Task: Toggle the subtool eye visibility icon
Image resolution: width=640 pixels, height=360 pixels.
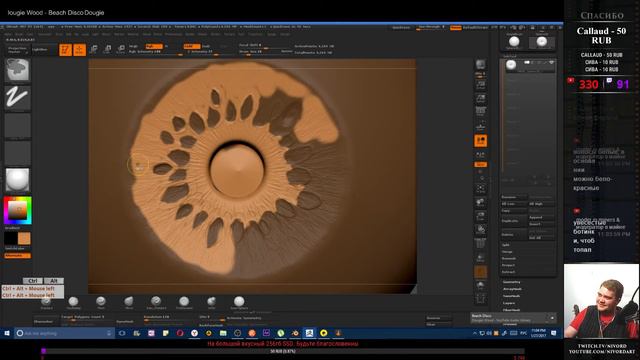Action: coord(551,63)
